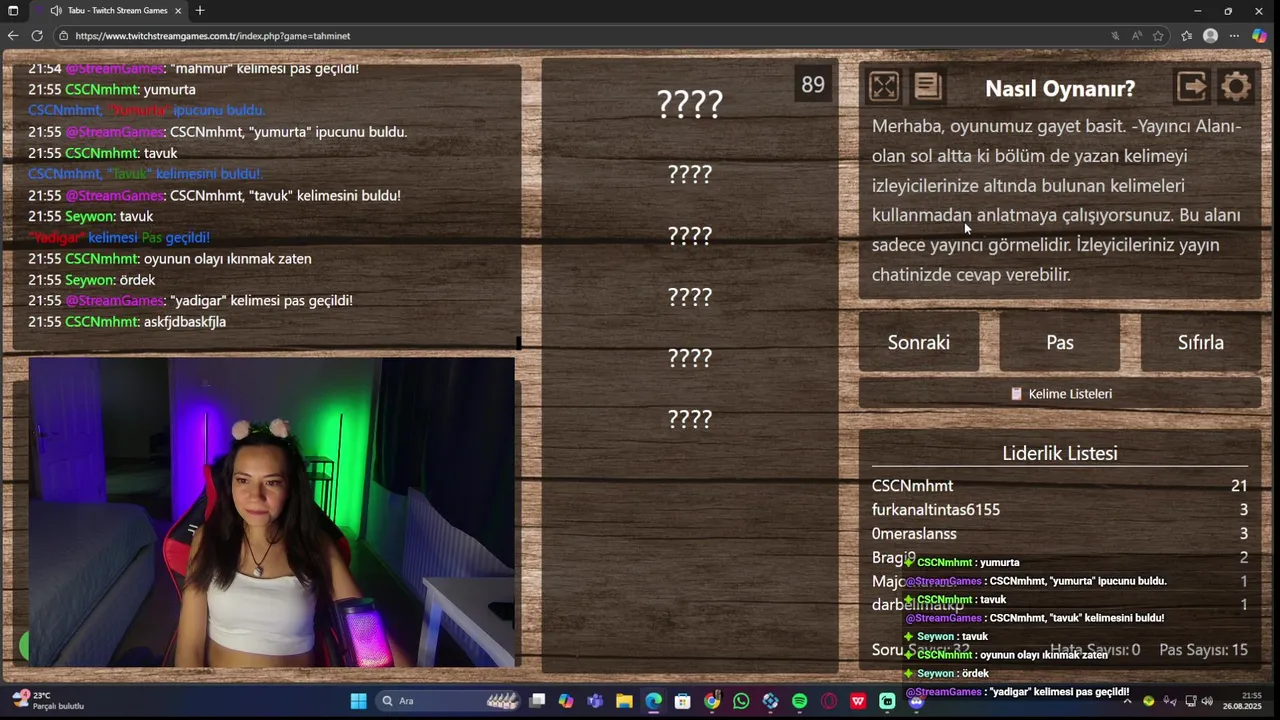Click the Nasıl Oynanır? heading
Viewport: 1280px width, 720px height.
pos(1060,88)
